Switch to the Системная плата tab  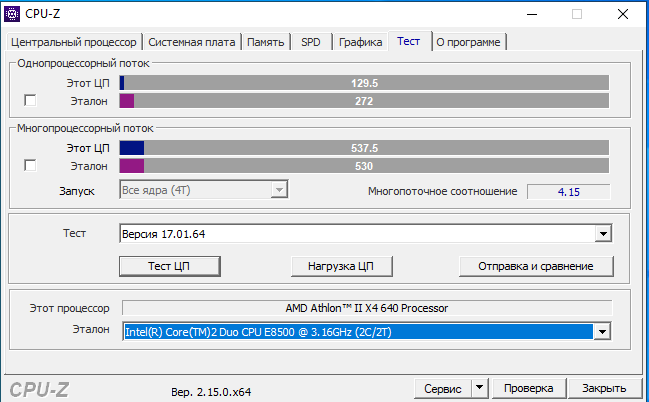(192, 42)
